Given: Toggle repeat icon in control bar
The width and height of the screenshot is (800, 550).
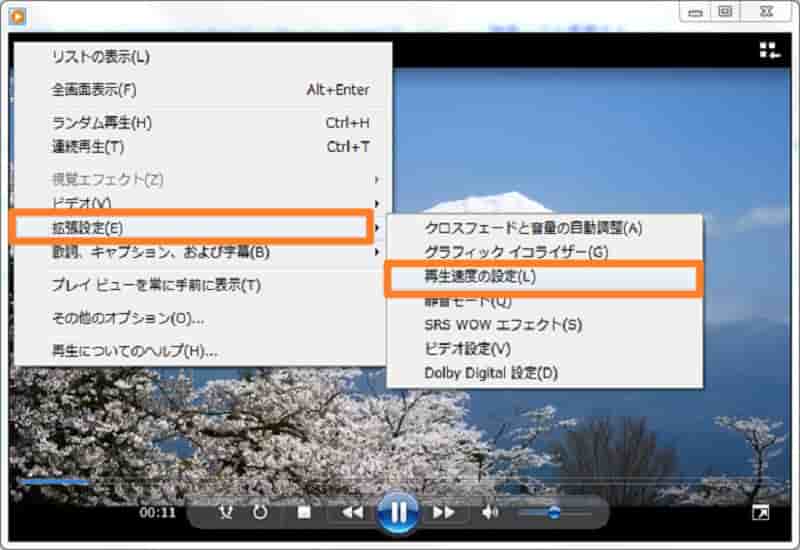Looking at the screenshot, I should (x=260, y=512).
